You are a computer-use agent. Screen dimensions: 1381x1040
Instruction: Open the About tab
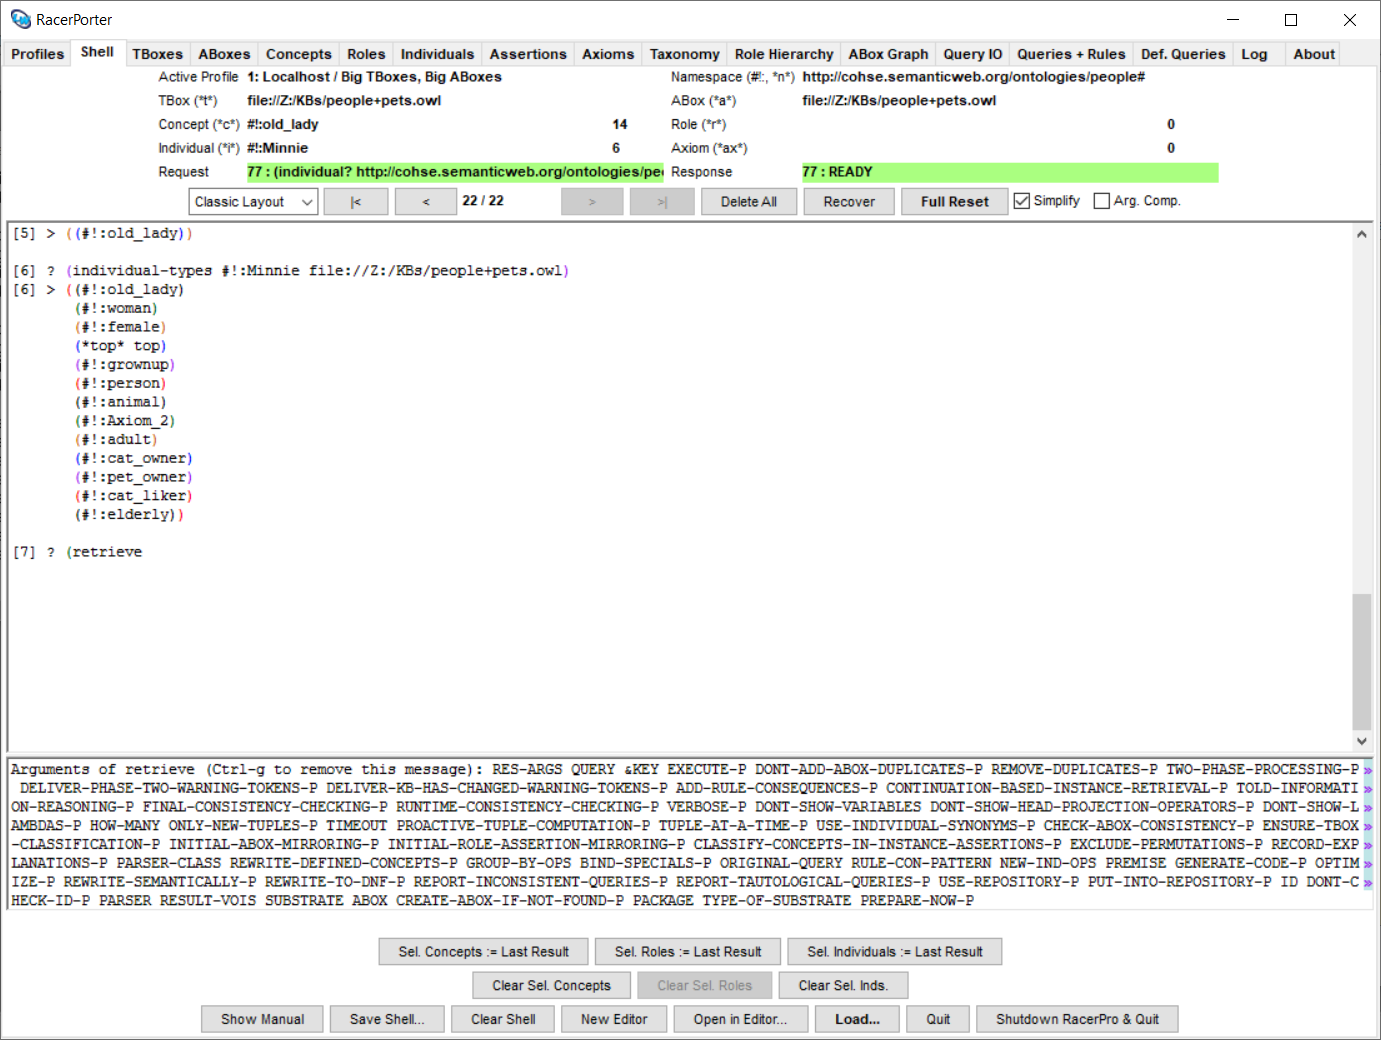click(1314, 54)
